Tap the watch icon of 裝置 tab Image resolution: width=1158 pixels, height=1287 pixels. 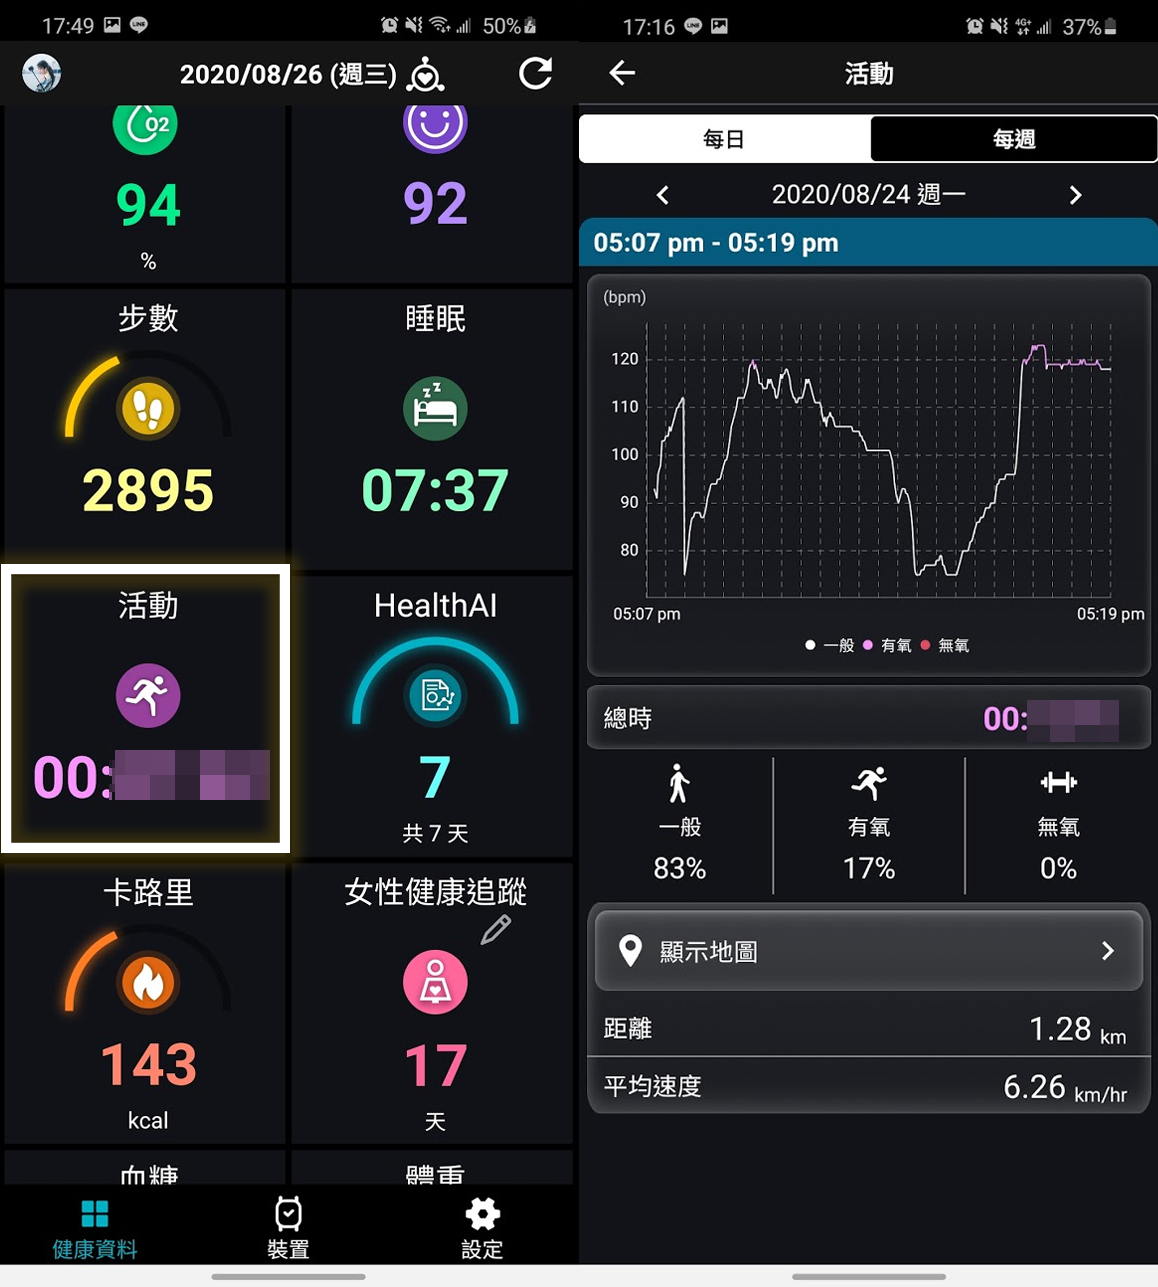click(x=288, y=1214)
